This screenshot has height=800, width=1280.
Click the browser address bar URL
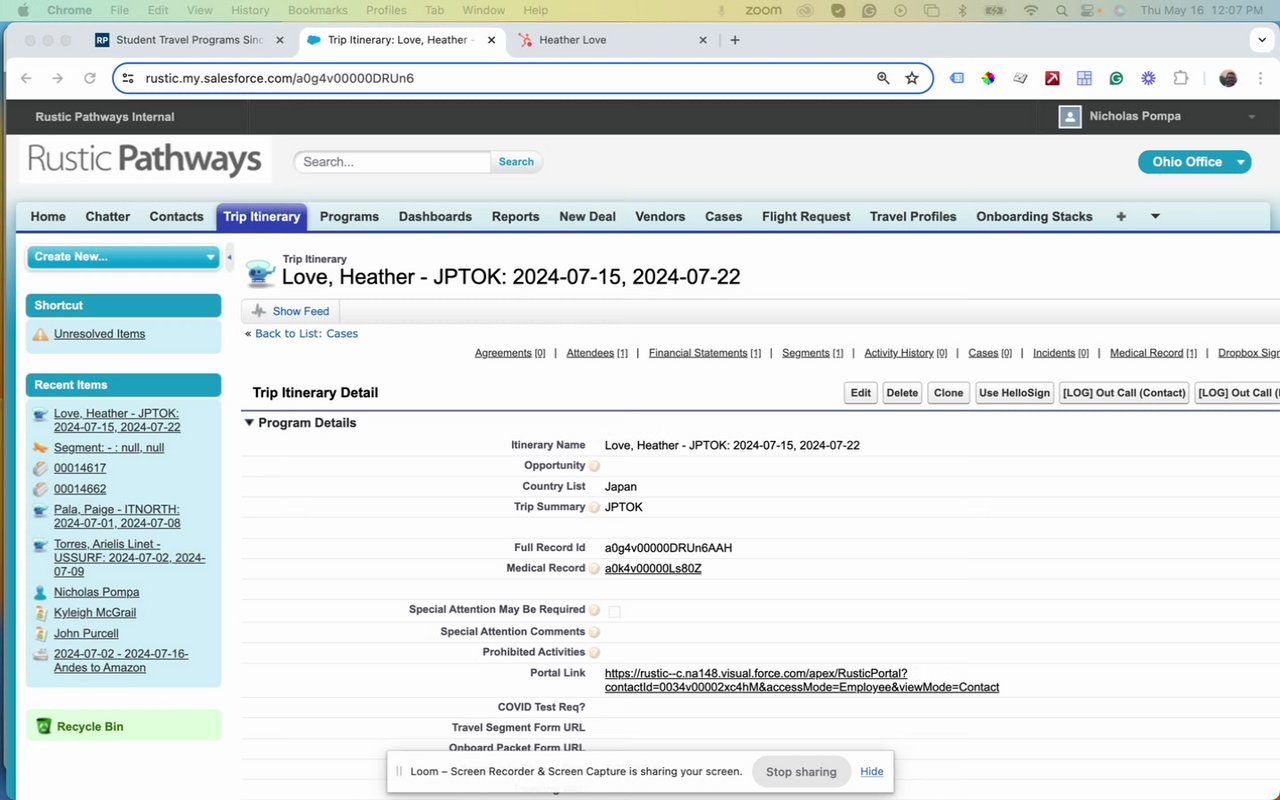click(x=280, y=78)
